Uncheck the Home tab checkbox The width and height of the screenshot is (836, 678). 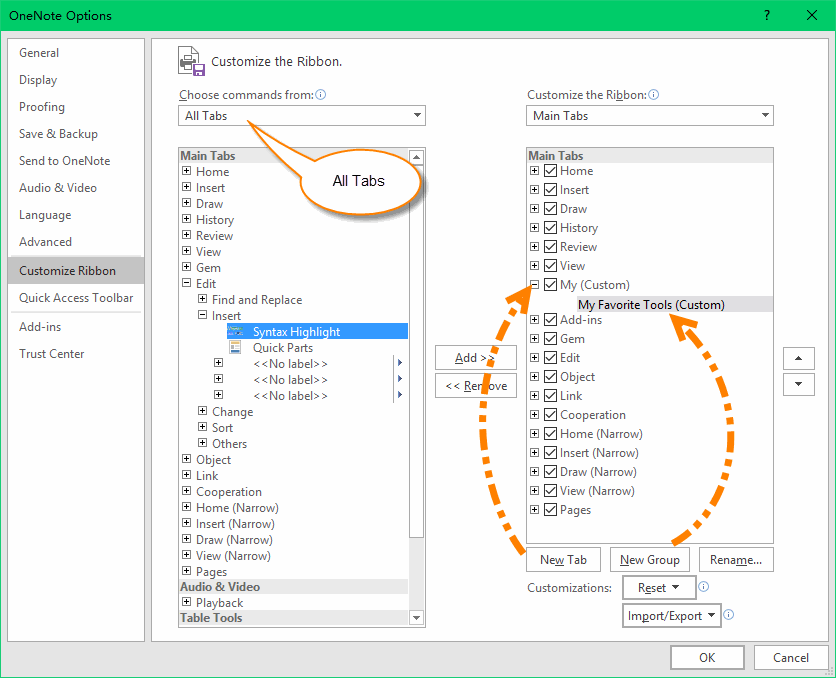tap(551, 171)
